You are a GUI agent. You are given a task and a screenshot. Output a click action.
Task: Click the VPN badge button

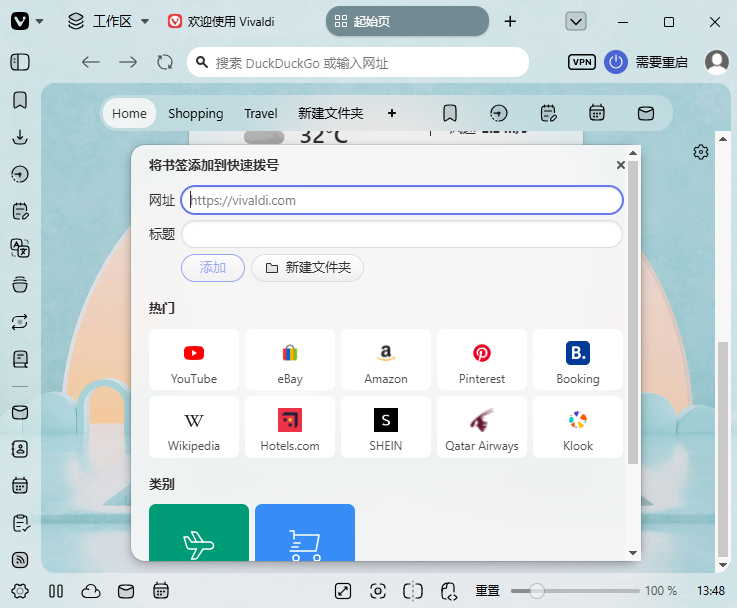tap(582, 62)
